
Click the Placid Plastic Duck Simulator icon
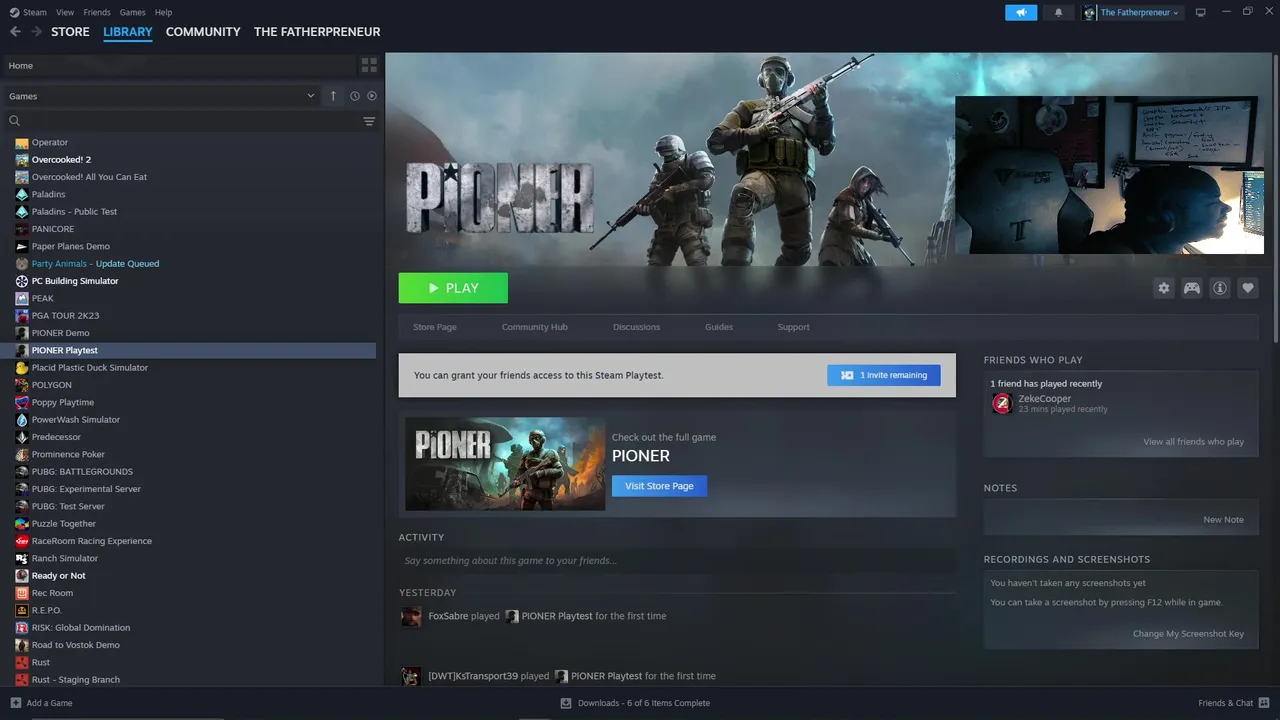22,368
